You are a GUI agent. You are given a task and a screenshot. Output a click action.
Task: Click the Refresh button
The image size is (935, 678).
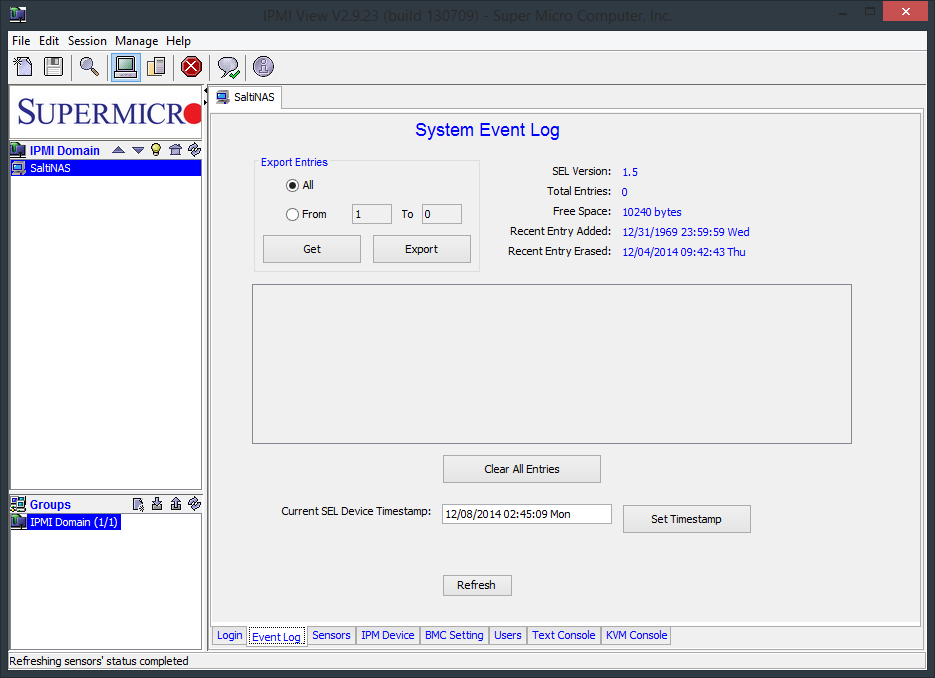click(x=477, y=586)
